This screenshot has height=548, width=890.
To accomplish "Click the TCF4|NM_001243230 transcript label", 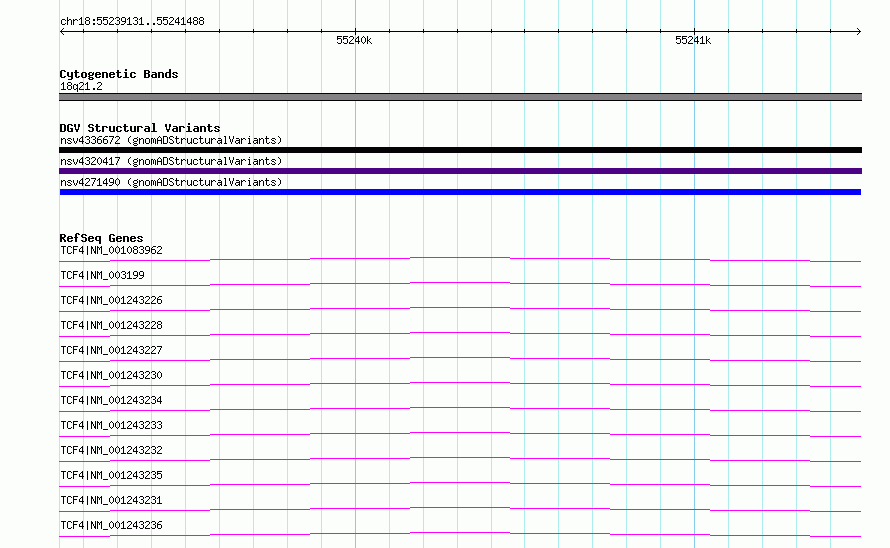I will click(x=111, y=375).
